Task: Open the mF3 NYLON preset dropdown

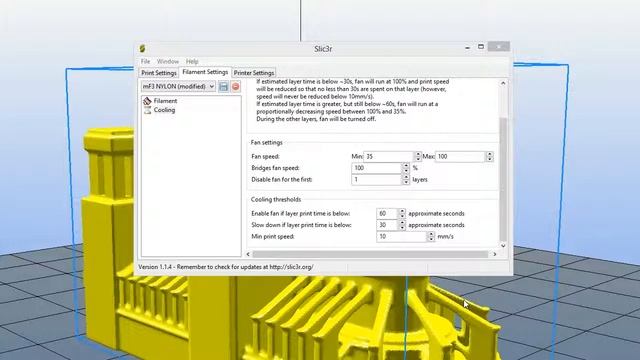Action: tap(178, 87)
